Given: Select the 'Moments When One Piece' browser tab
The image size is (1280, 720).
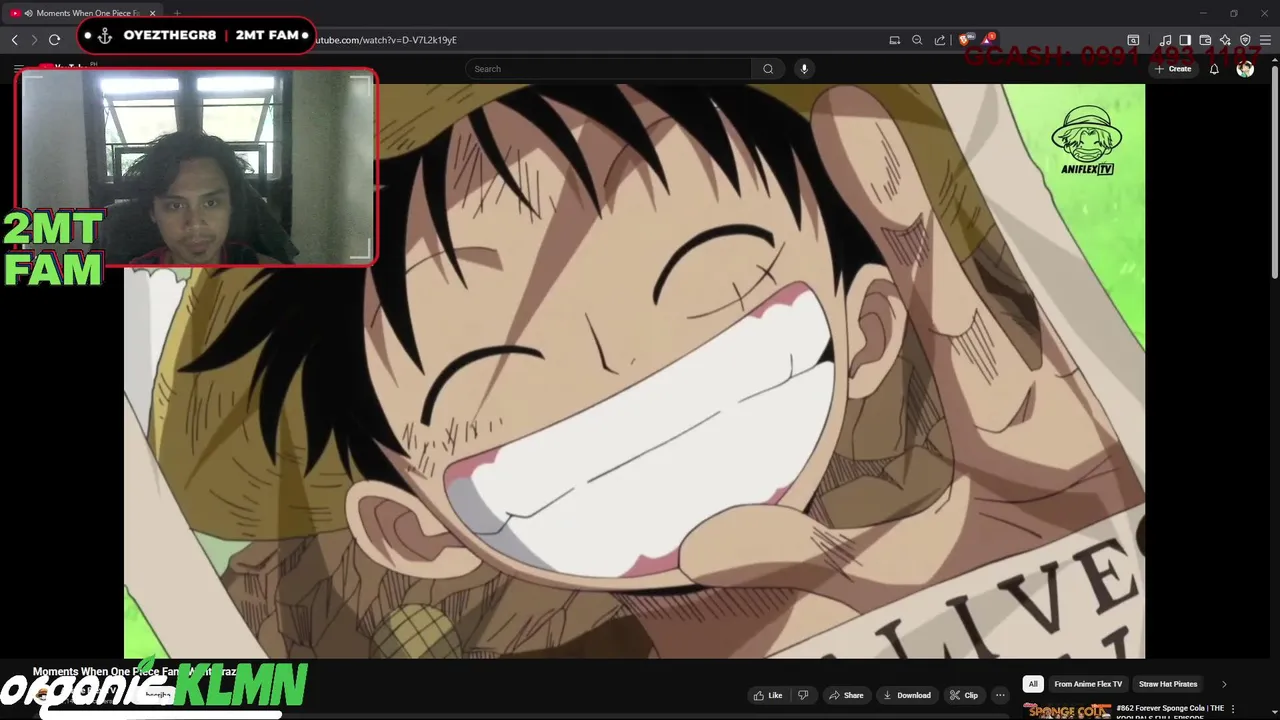Looking at the screenshot, I should click(81, 13).
